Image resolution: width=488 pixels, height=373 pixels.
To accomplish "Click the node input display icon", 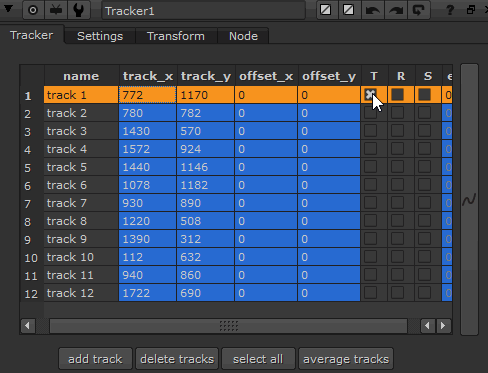I will 56,10.
